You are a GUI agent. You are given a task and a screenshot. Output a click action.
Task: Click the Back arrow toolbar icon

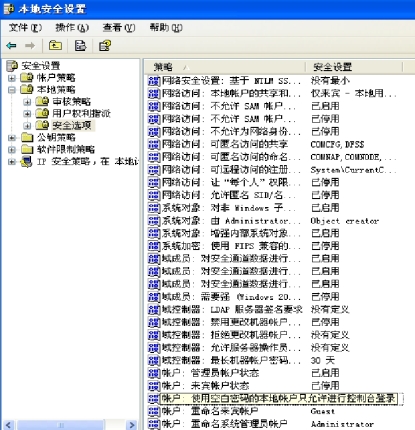pyautogui.click(x=12, y=45)
